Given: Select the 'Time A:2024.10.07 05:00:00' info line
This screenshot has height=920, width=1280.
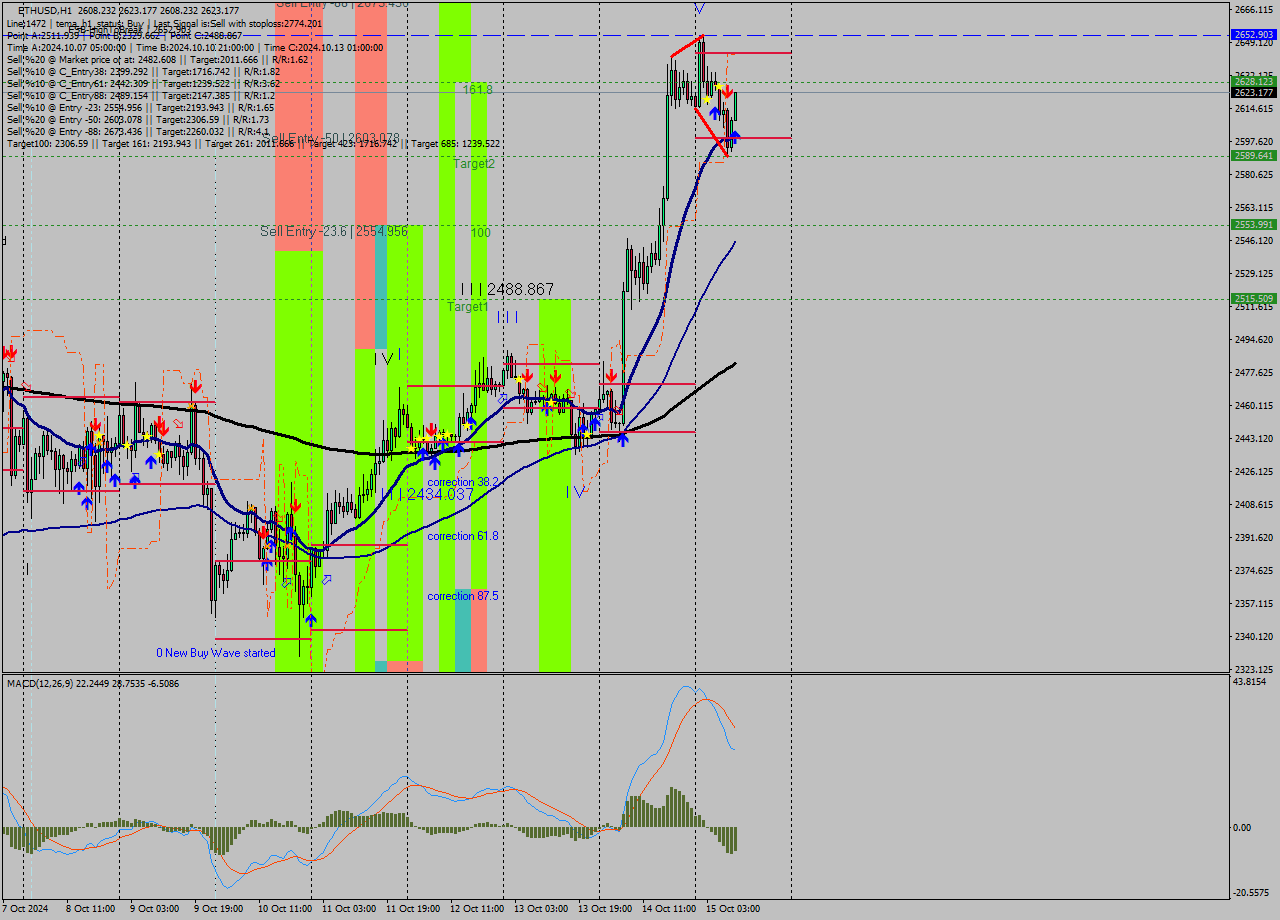Looking at the screenshot, I should (195, 47).
